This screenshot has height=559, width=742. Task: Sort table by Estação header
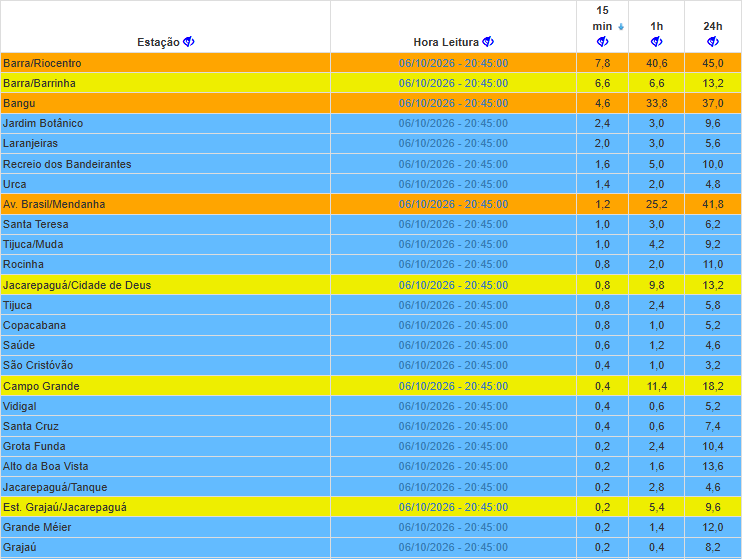click(158, 42)
